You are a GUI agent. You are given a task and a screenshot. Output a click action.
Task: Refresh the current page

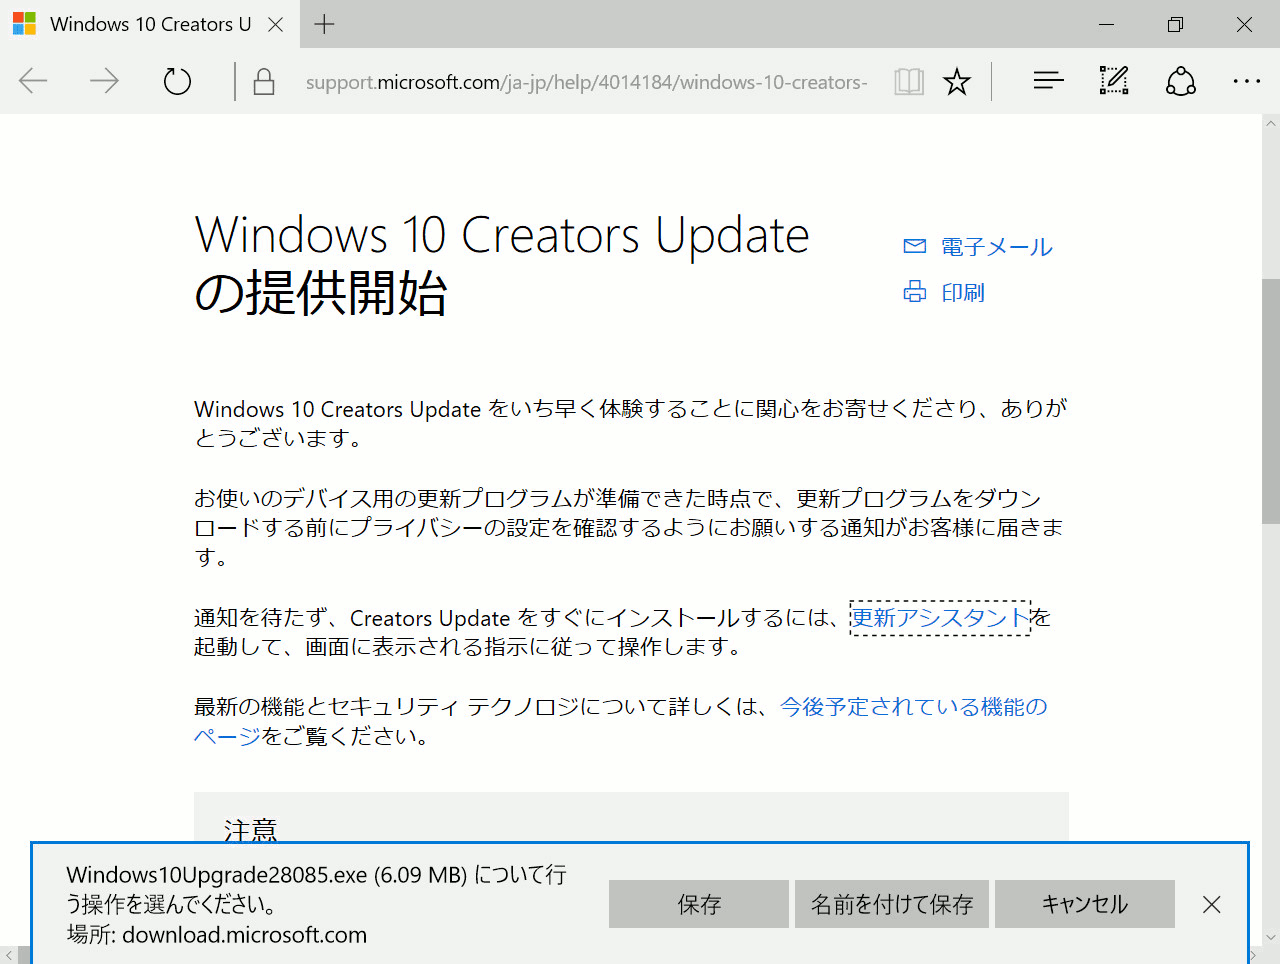(x=177, y=81)
